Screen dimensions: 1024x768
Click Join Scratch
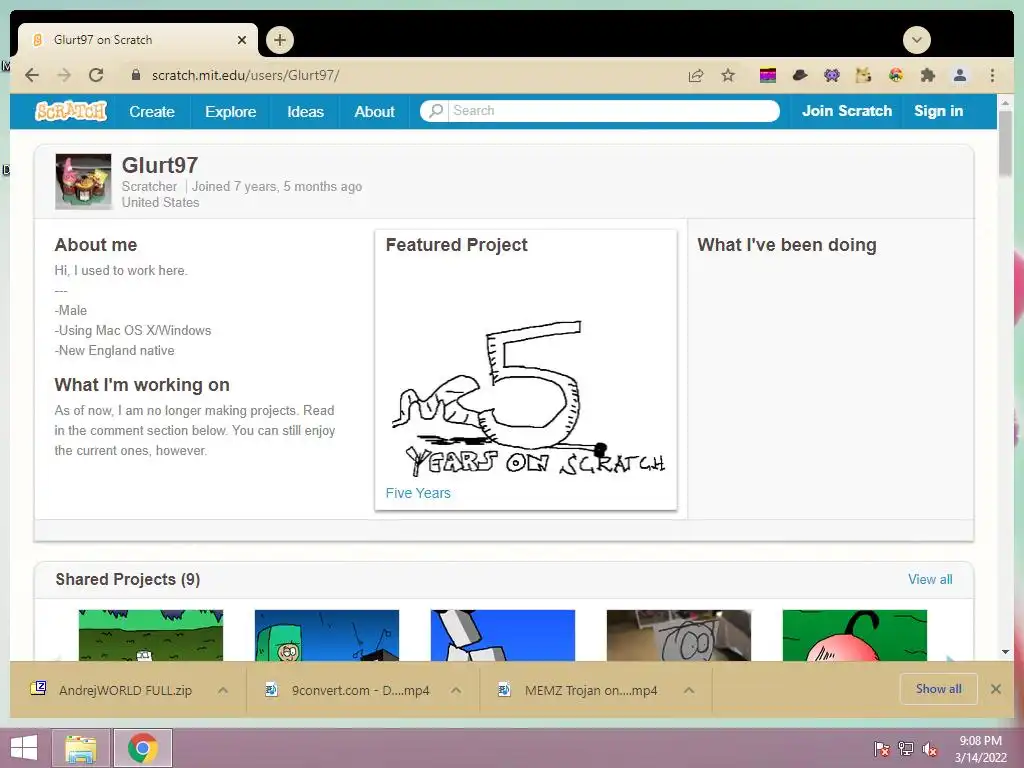tap(847, 111)
